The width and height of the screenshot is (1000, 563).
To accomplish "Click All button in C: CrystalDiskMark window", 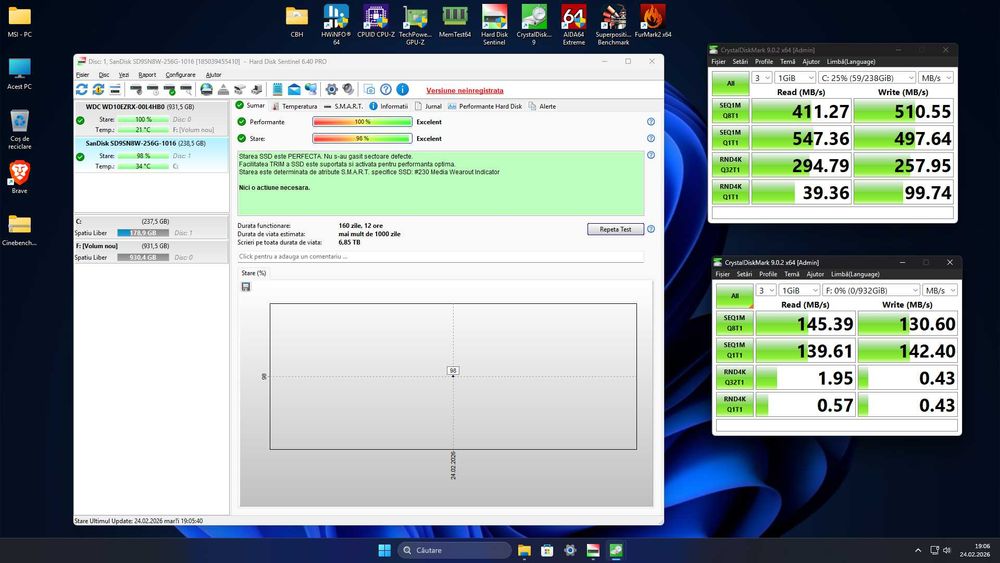I will [731, 83].
